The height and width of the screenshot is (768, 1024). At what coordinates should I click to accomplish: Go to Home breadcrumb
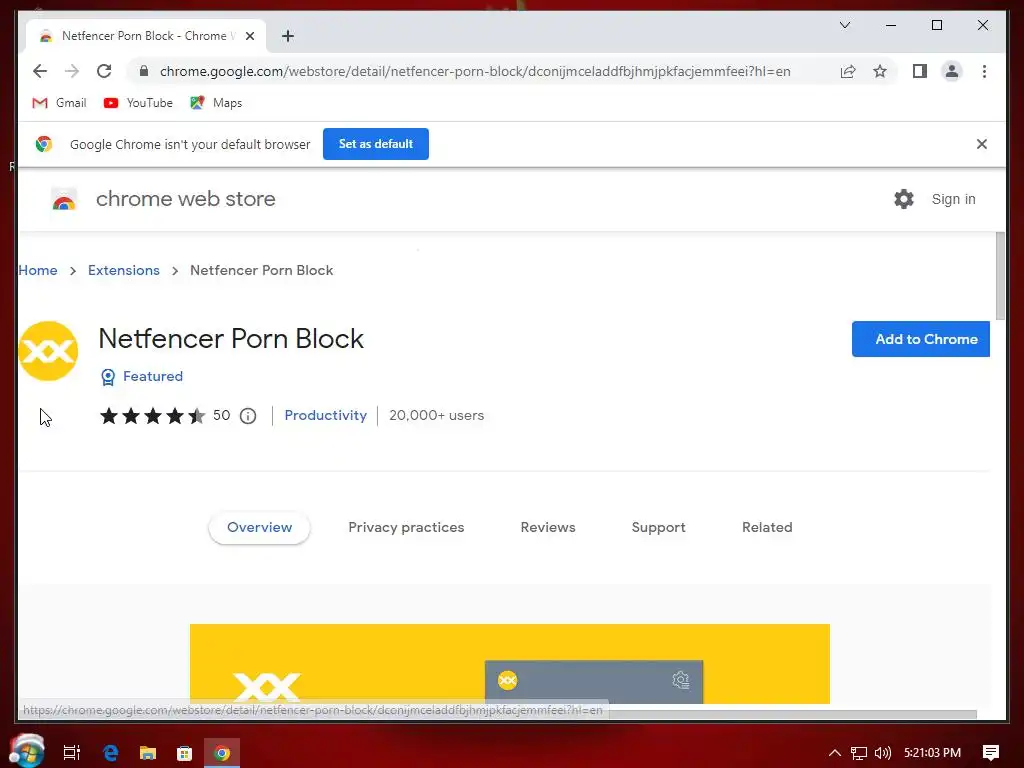[38, 270]
